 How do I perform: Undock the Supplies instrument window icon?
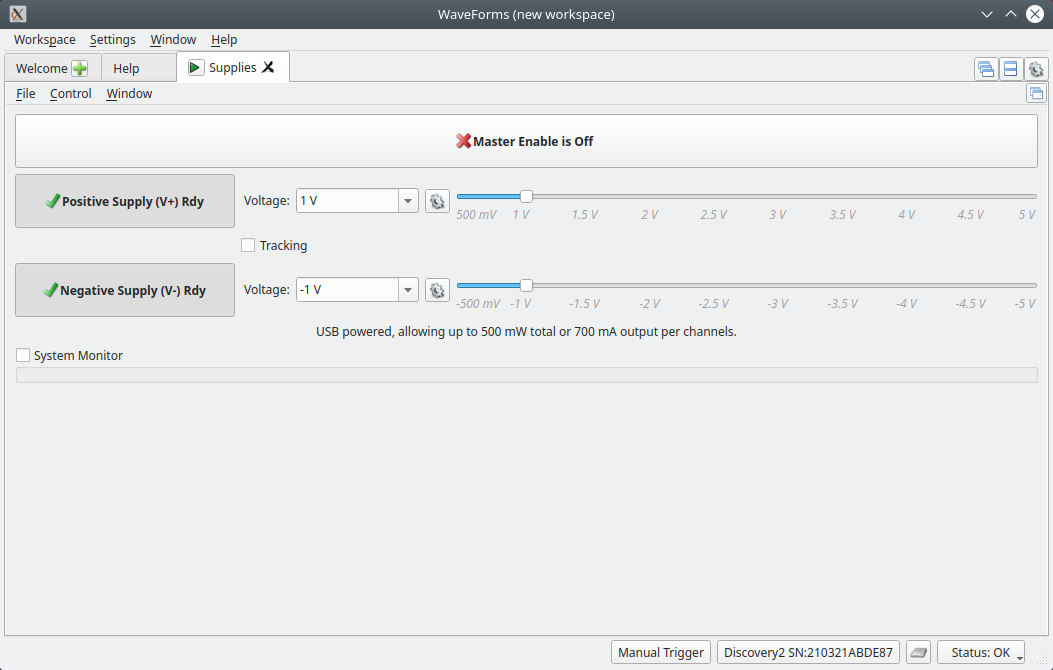(1036, 93)
